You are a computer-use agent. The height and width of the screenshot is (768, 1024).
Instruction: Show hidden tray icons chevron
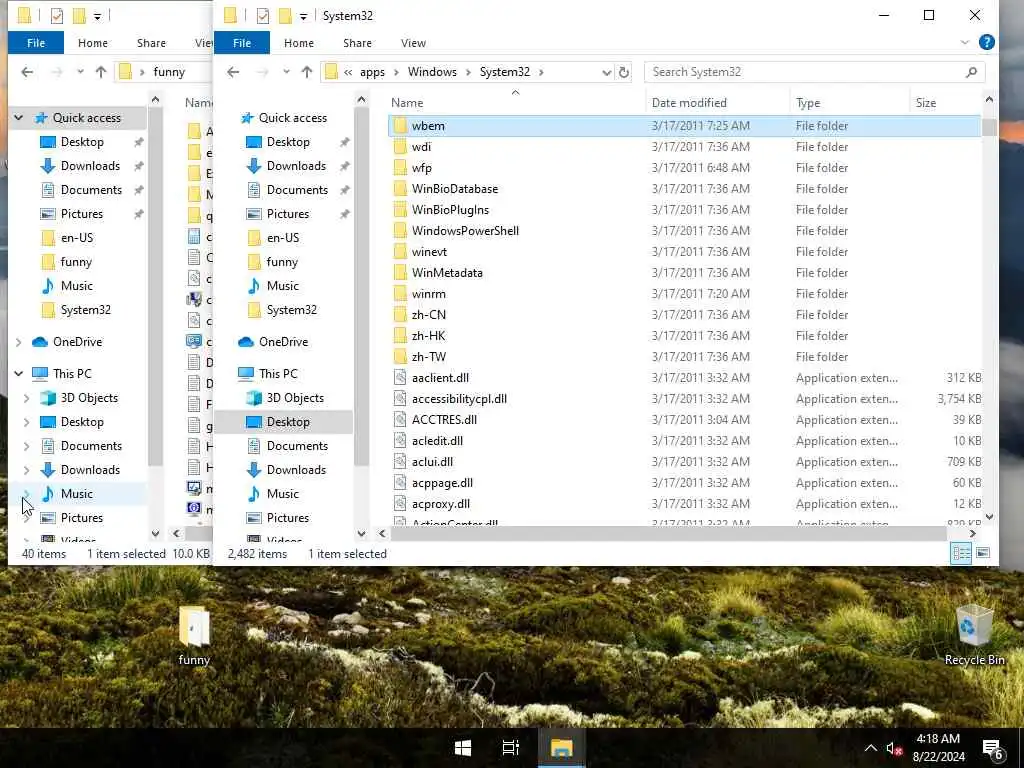tap(870, 748)
